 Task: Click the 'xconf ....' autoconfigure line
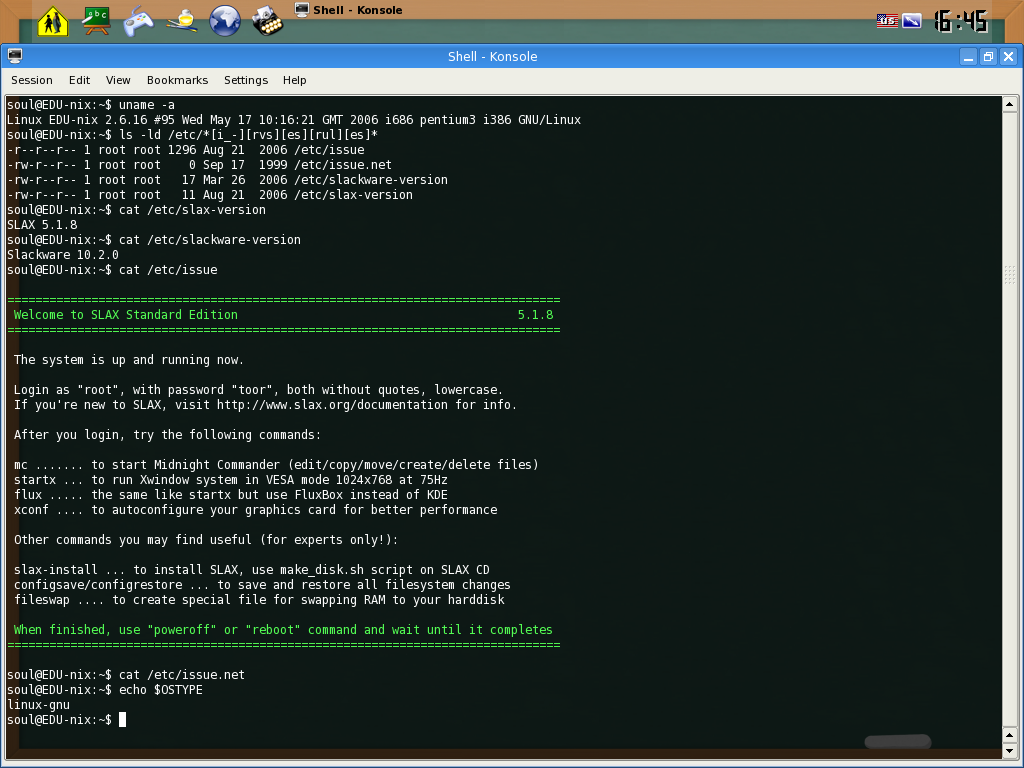click(x=255, y=510)
